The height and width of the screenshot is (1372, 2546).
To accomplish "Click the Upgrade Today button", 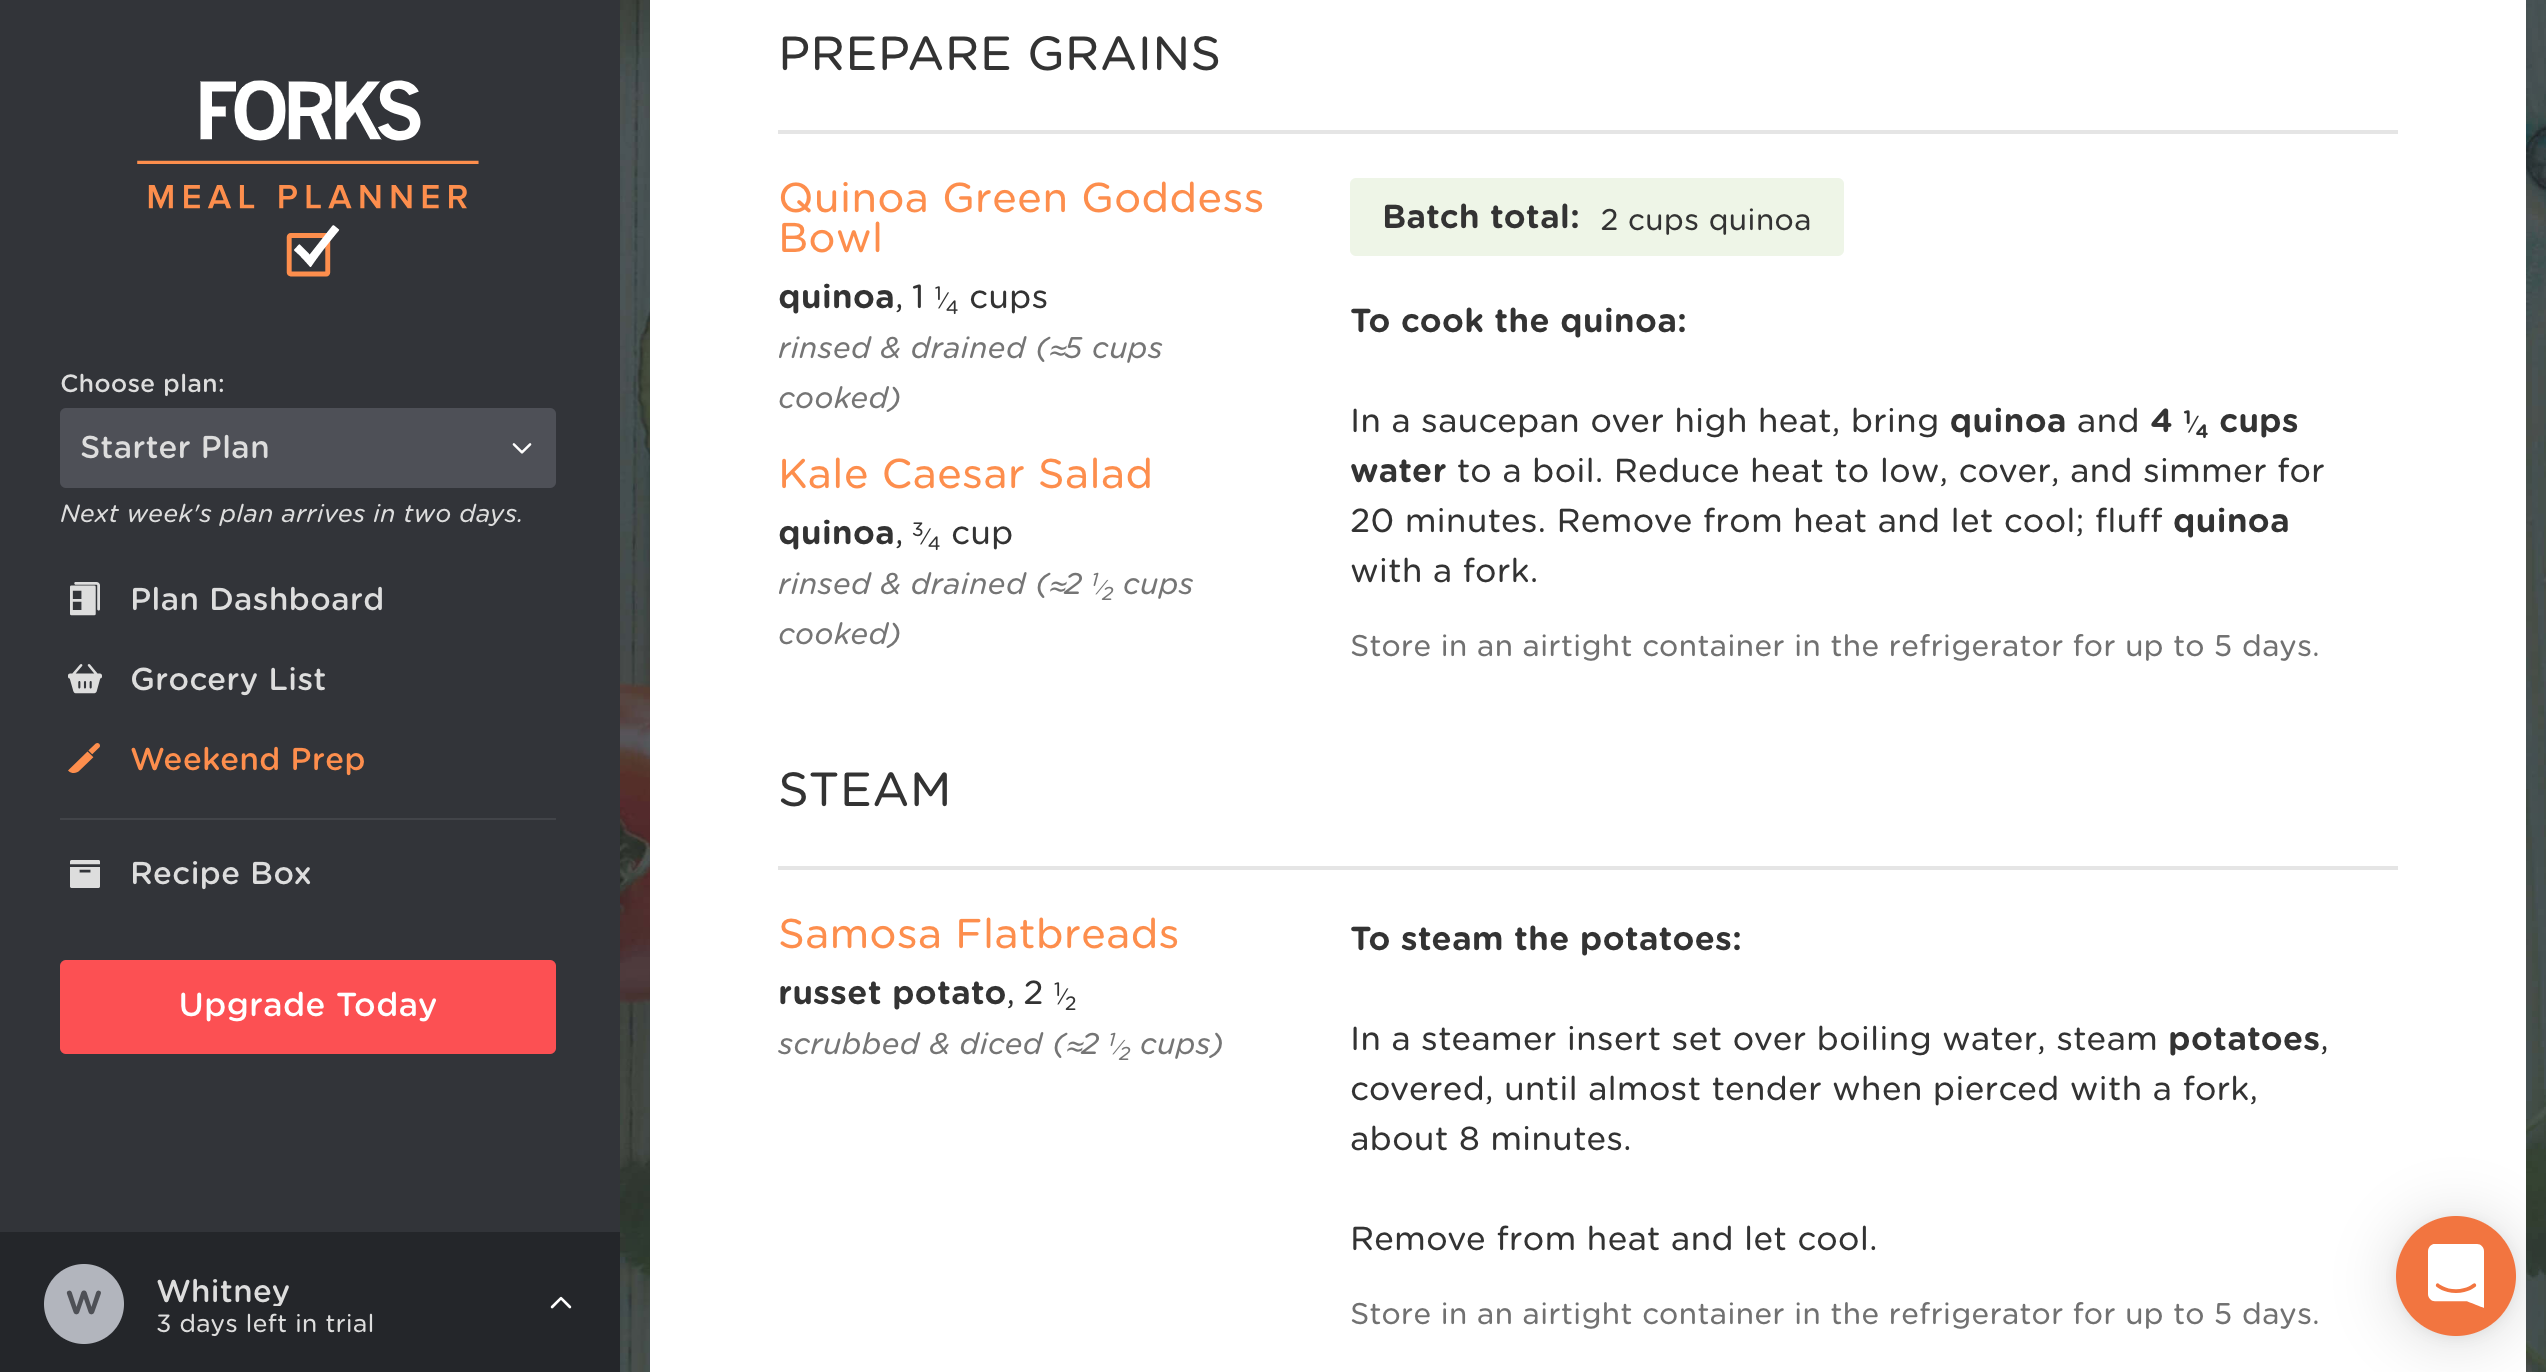I will 308,1006.
